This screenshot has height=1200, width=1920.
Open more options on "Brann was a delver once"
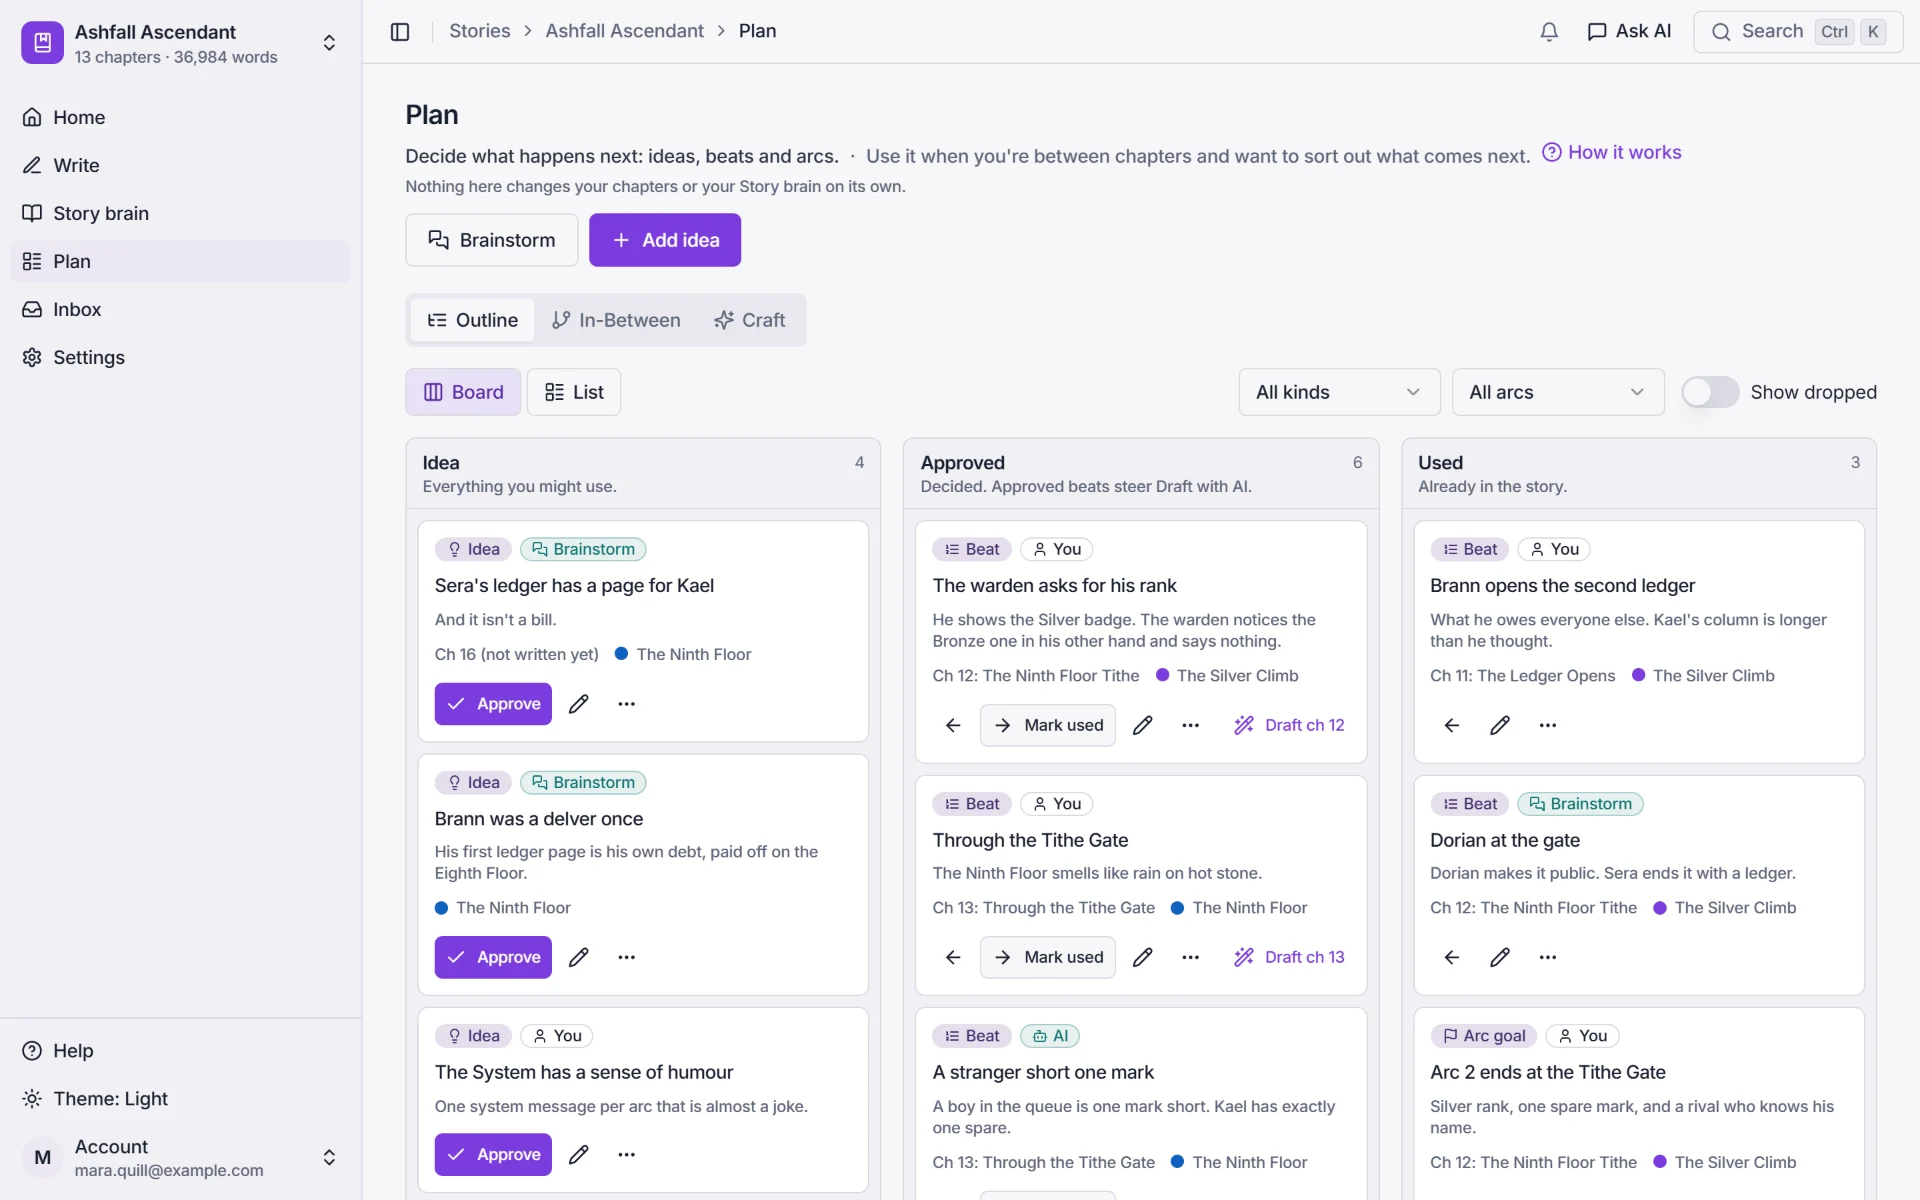626,957
